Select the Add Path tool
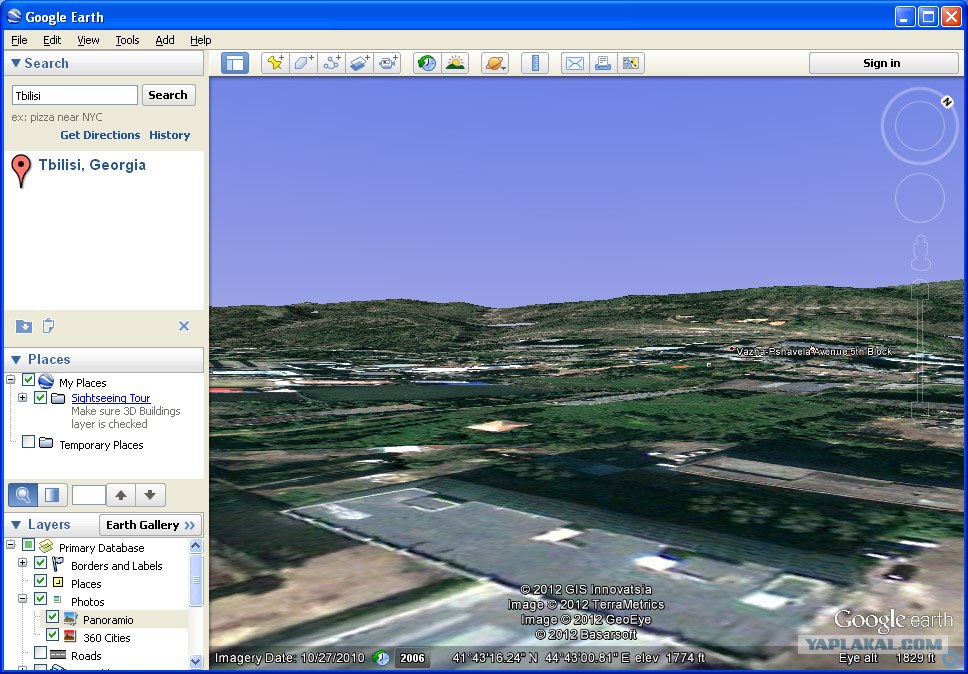This screenshot has width=968, height=674. [332, 63]
